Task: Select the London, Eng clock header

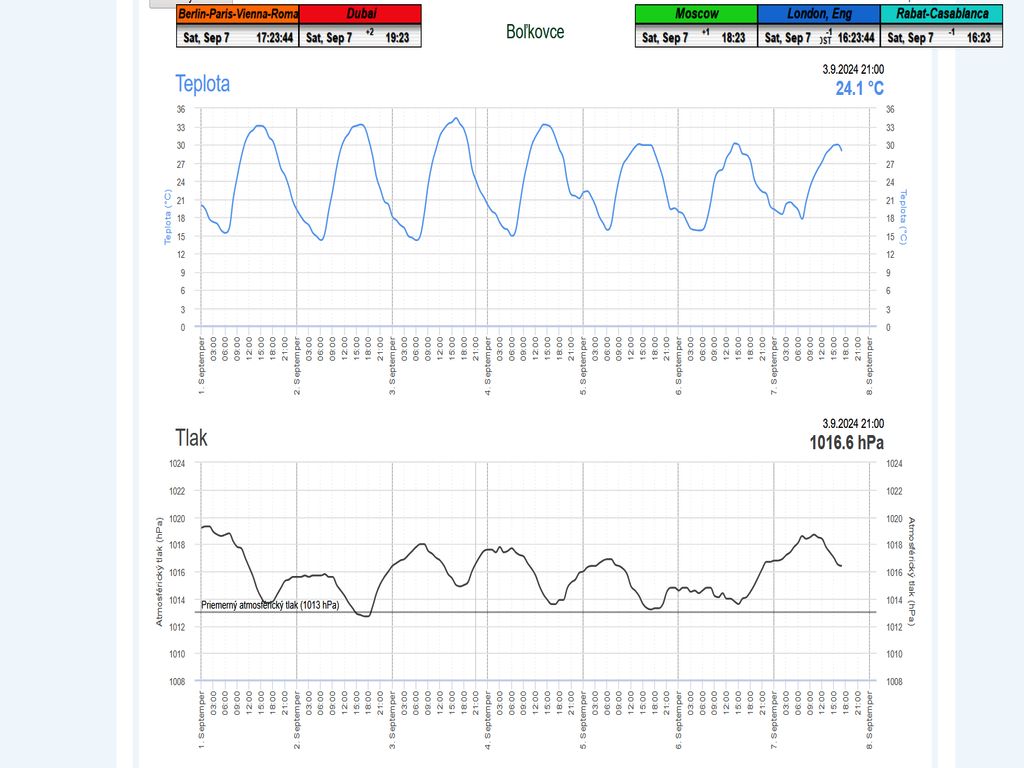Action: [819, 14]
